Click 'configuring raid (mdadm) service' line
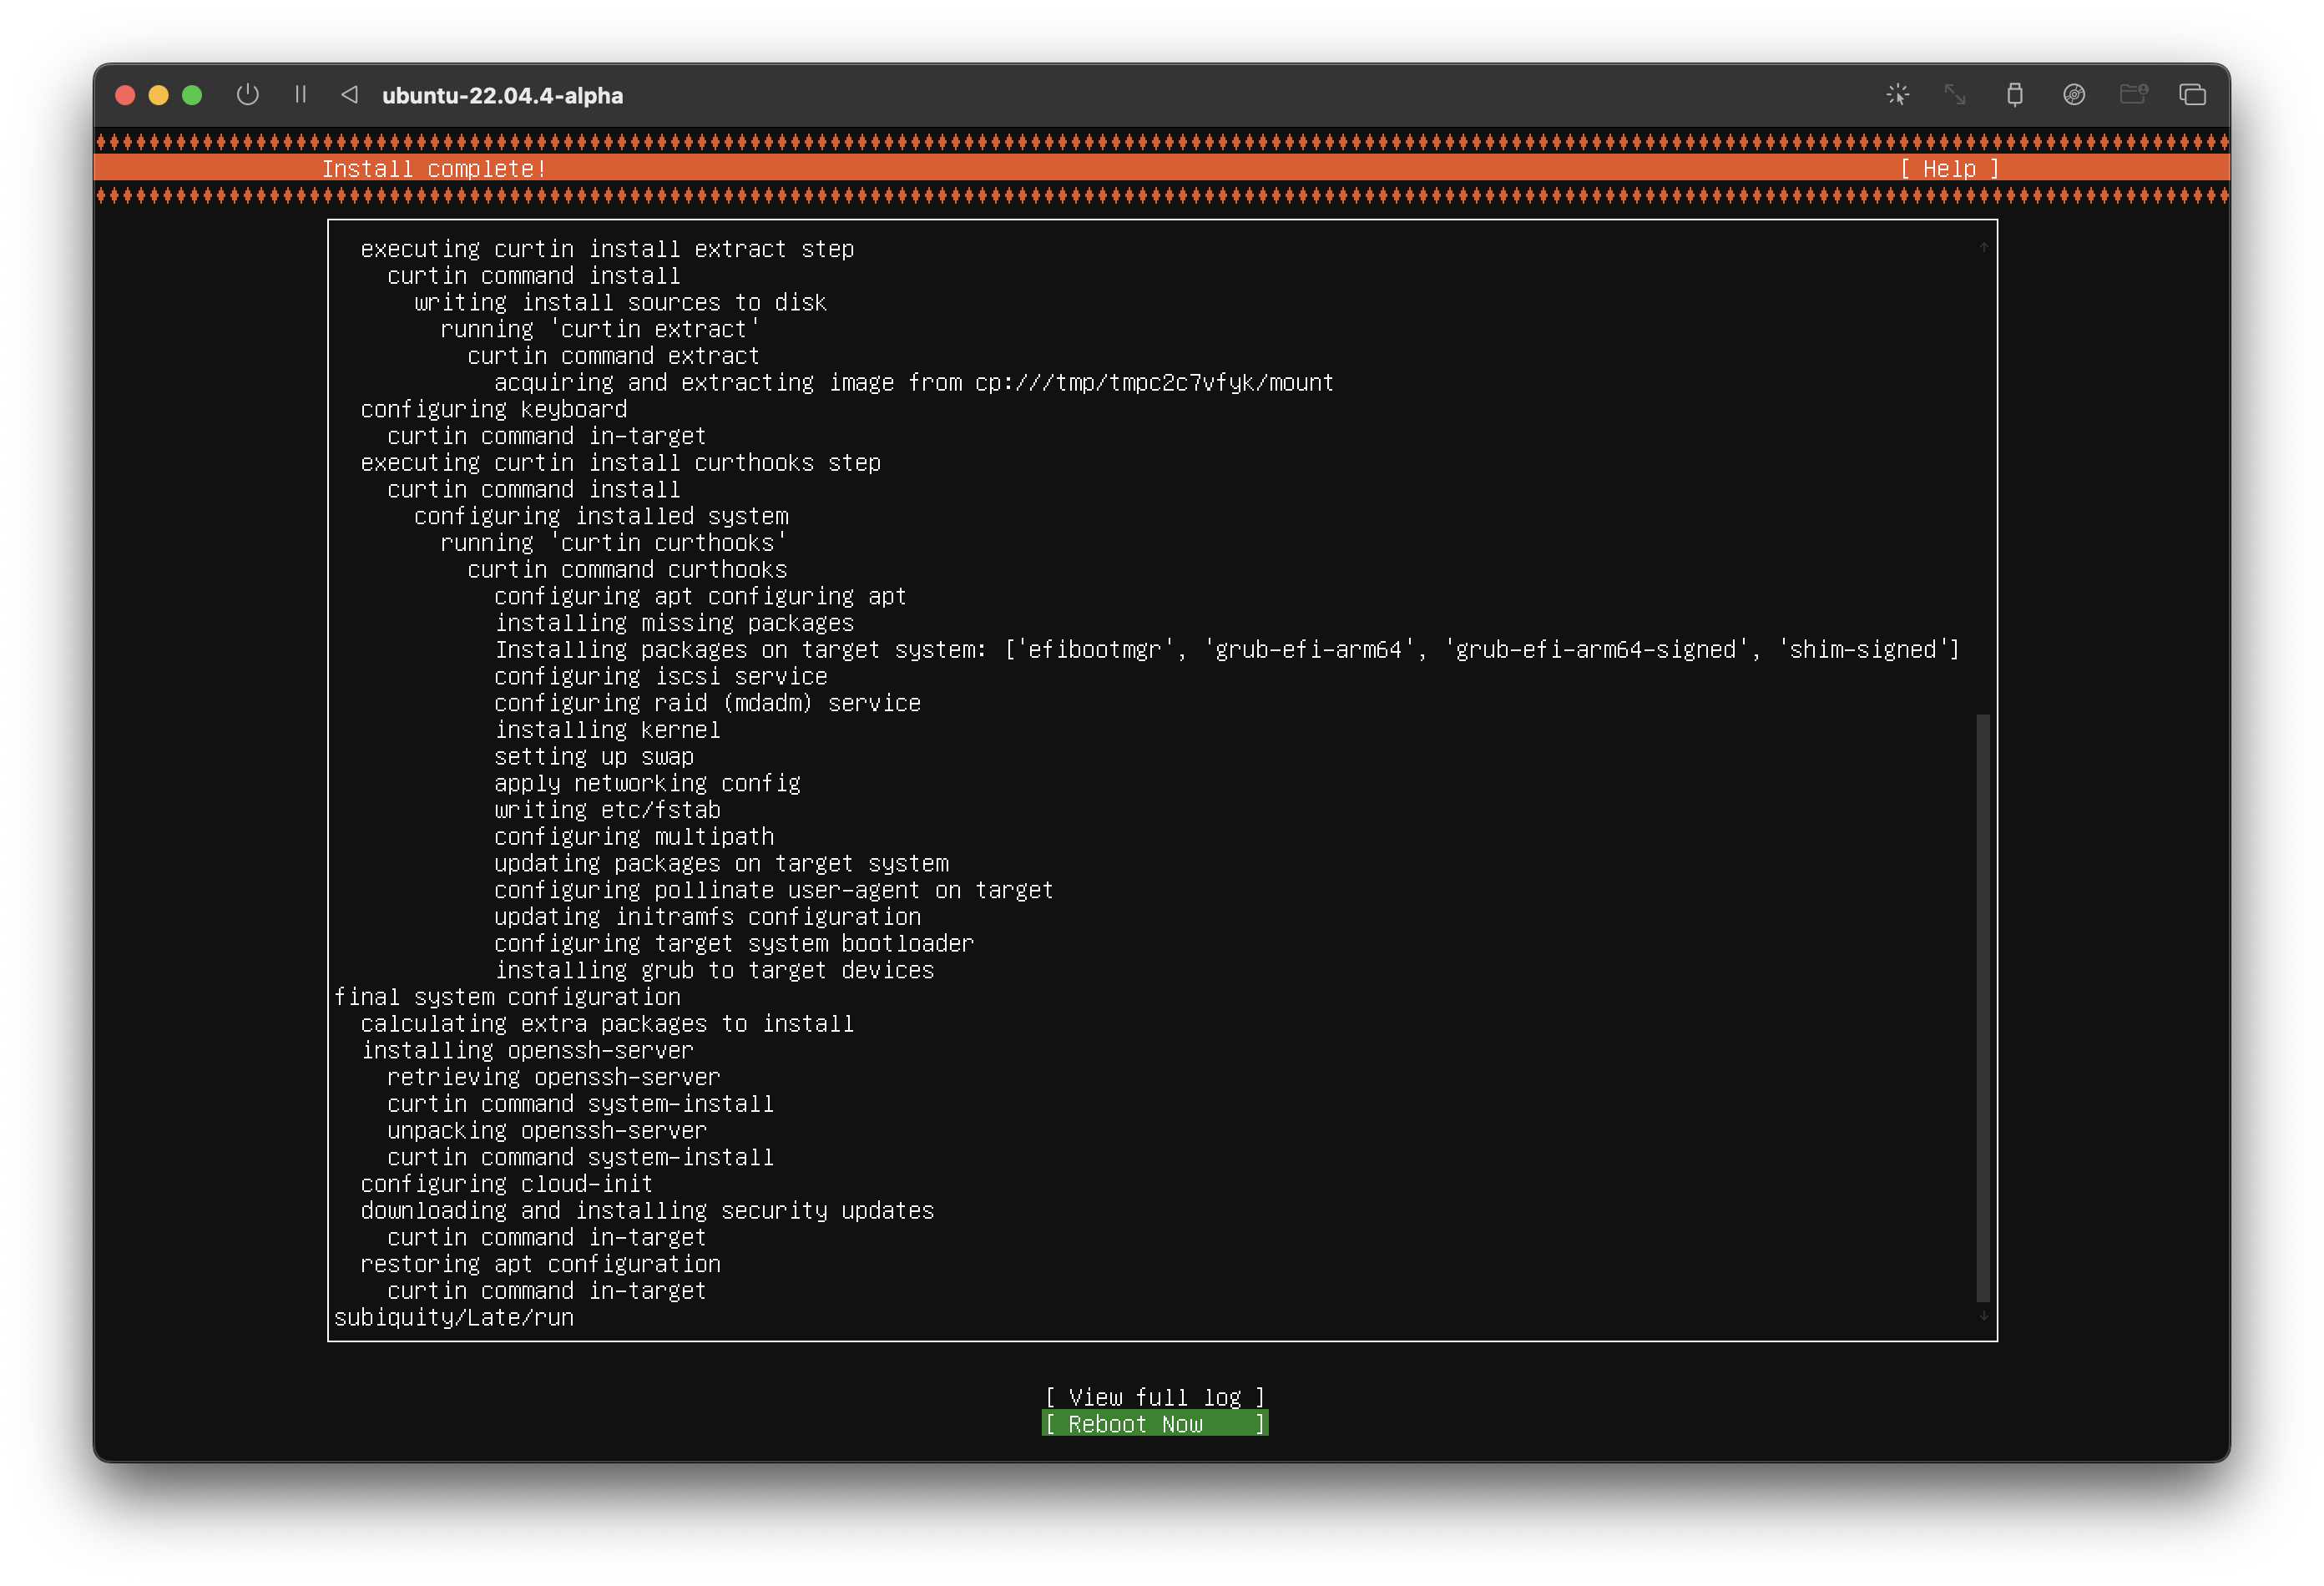This screenshot has width=2324, height=1586. pos(707,703)
